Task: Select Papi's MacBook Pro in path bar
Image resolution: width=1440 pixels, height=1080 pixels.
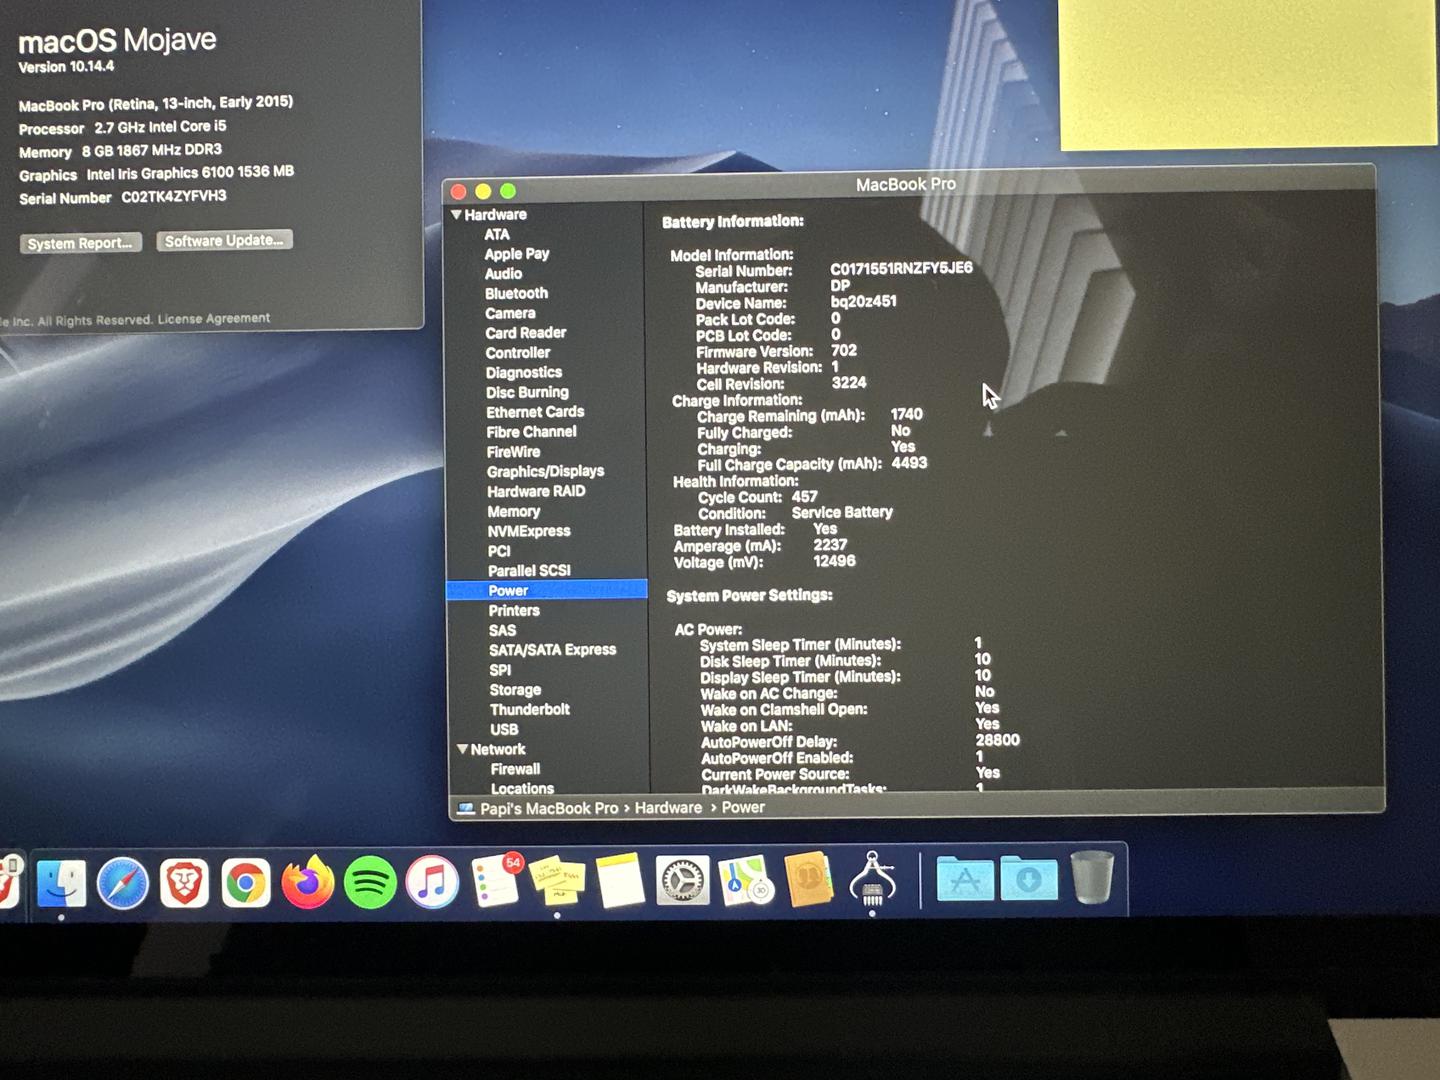Action: pos(549,808)
